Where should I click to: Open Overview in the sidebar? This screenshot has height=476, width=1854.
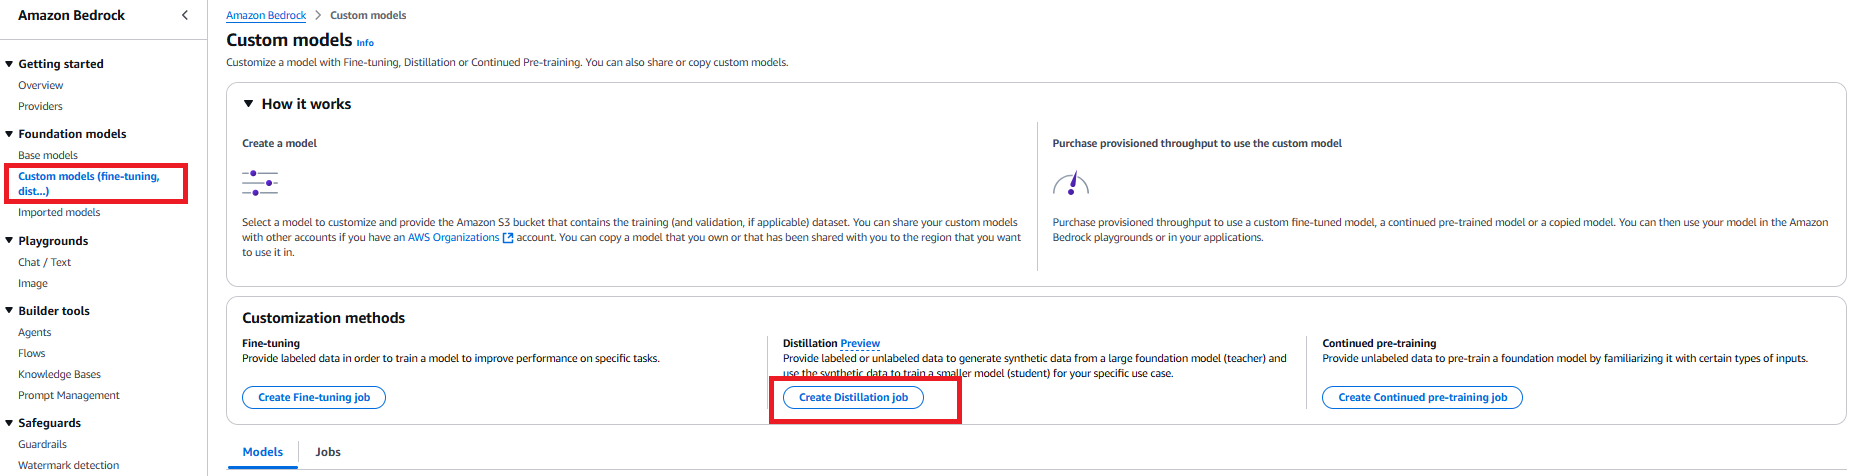[40, 85]
